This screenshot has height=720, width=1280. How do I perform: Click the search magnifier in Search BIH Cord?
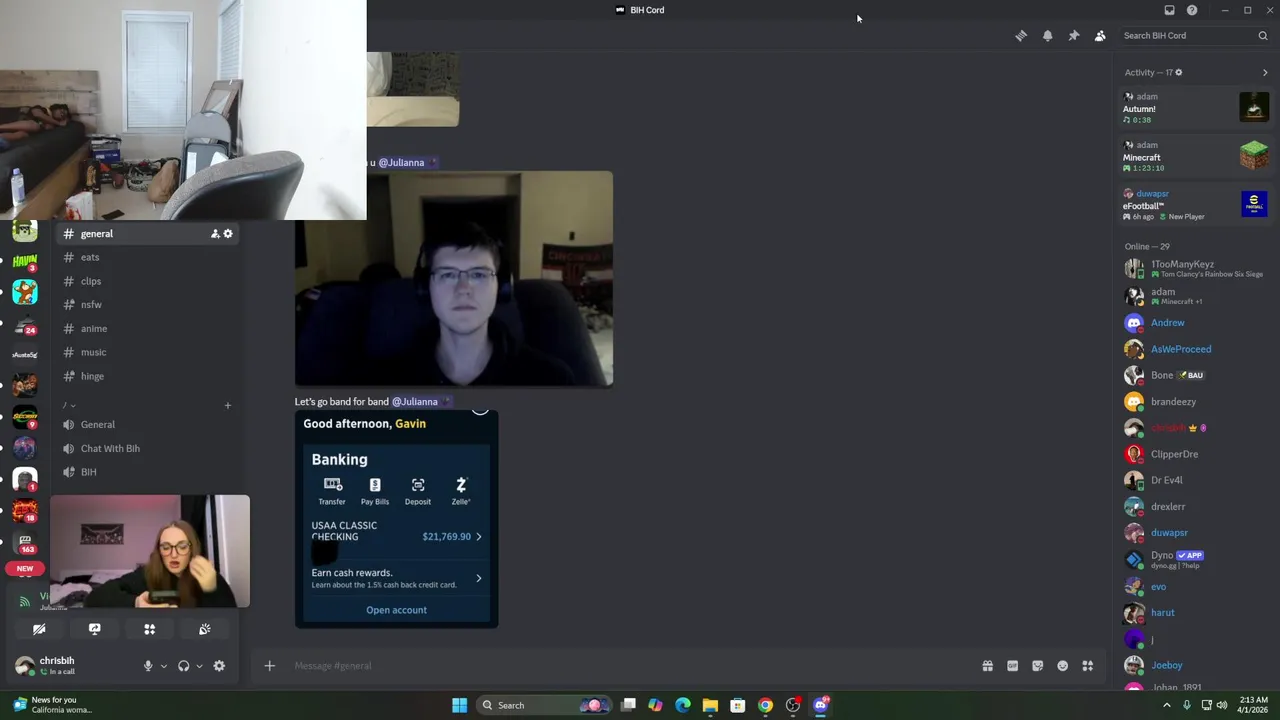[x=1262, y=36]
